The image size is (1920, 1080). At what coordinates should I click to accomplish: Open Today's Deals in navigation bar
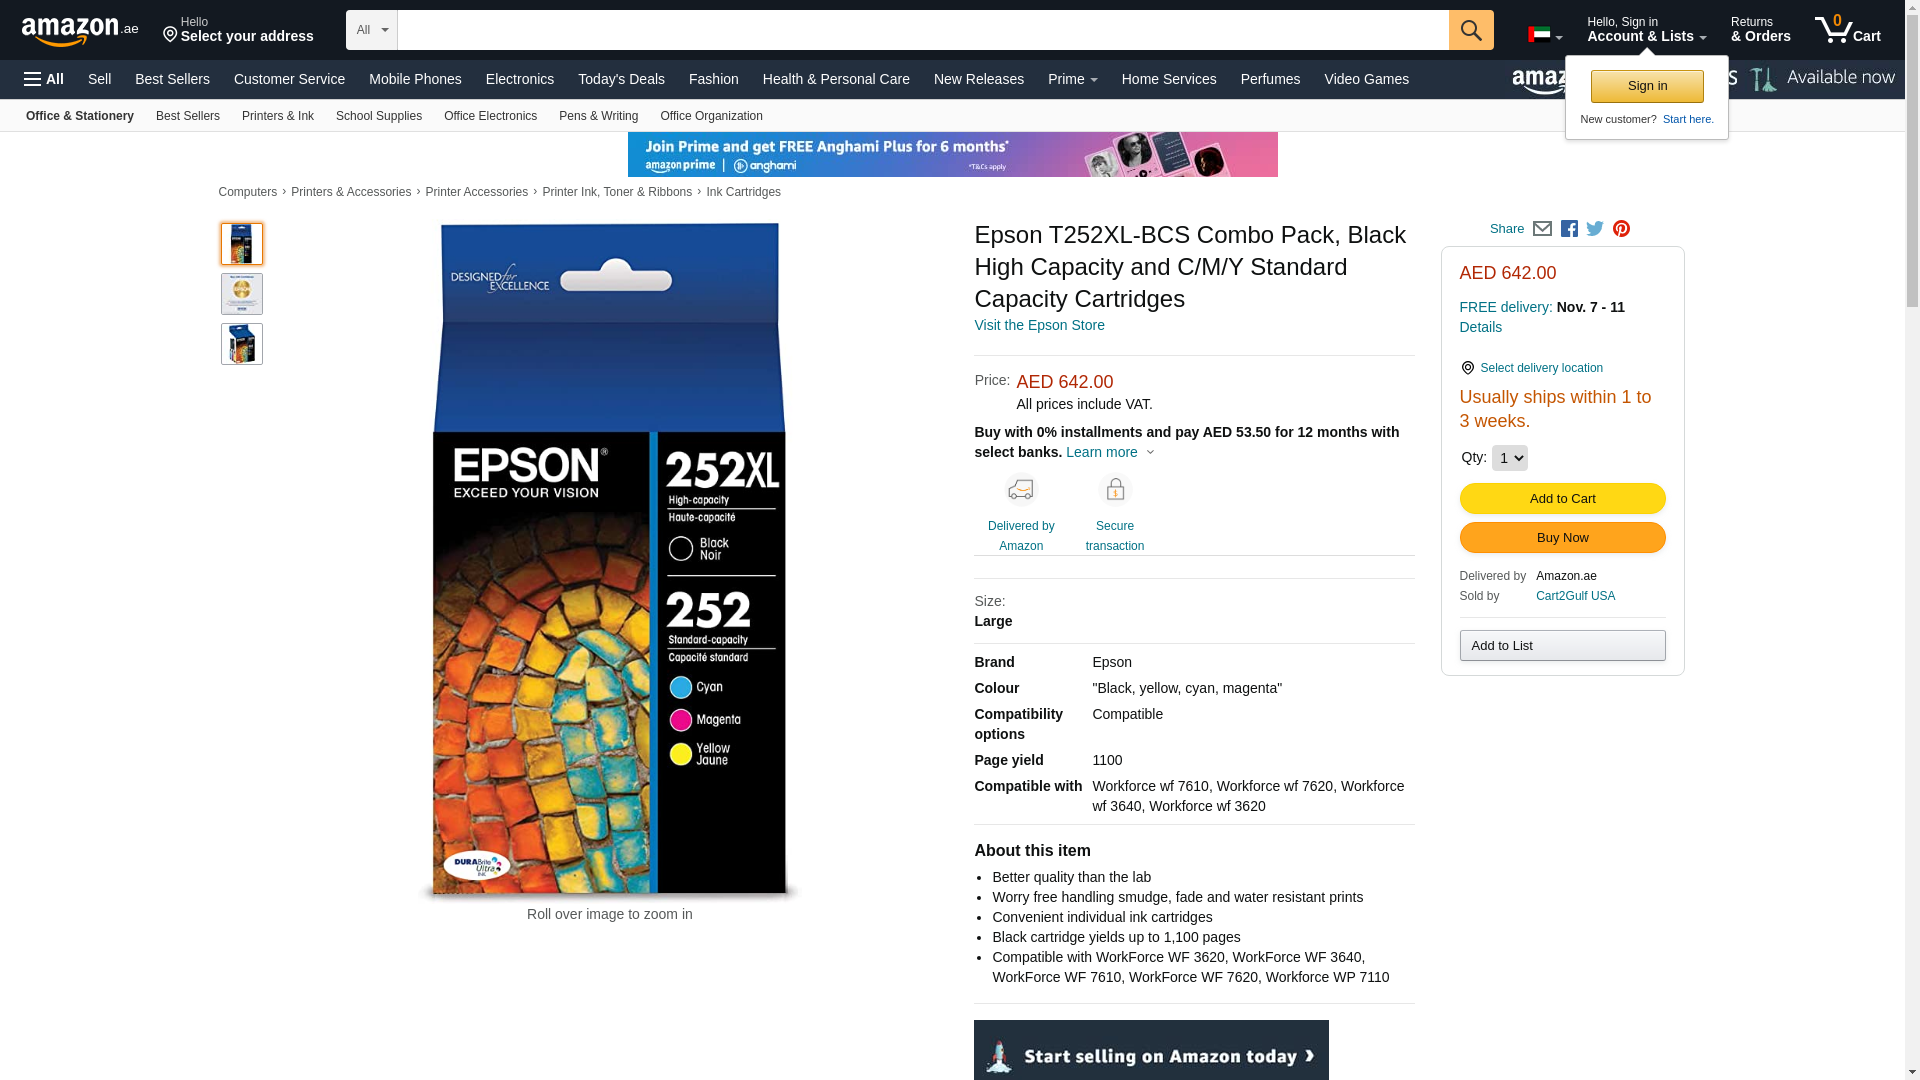click(621, 79)
